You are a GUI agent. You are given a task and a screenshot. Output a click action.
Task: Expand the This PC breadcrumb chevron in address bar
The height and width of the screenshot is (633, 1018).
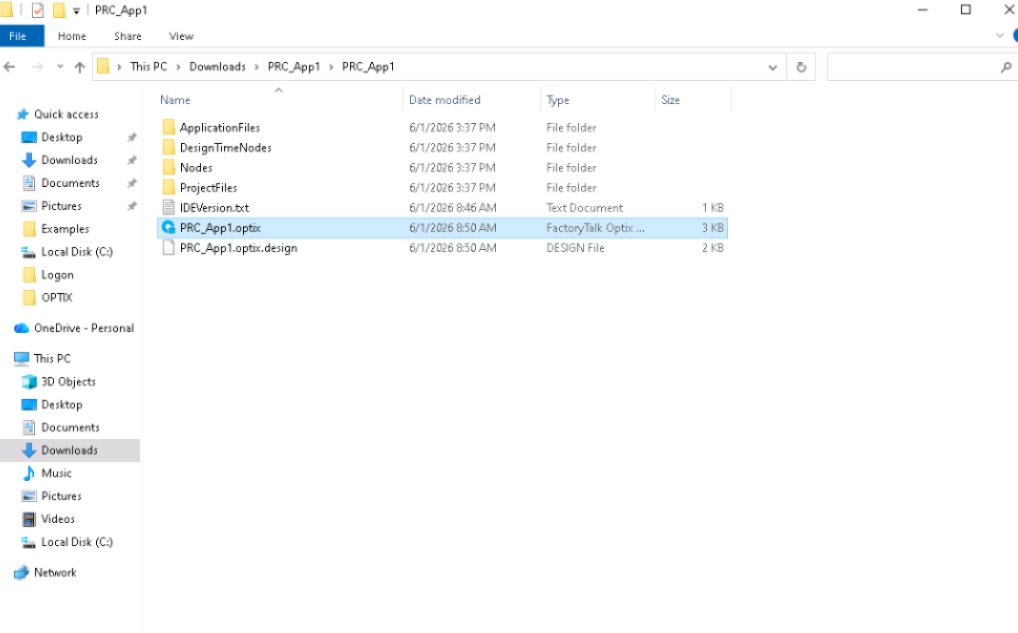point(178,67)
